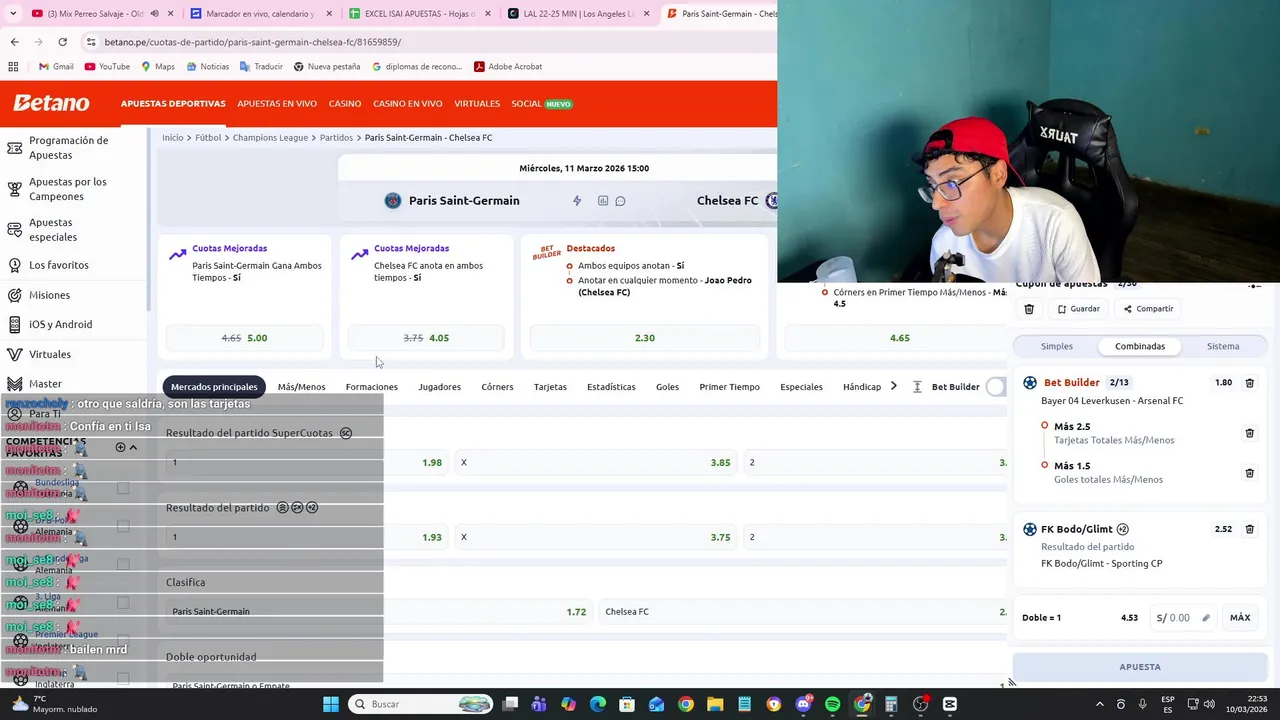
Task: Select the 2.30 Destacados Bet Builder odds
Action: click(645, 338)
